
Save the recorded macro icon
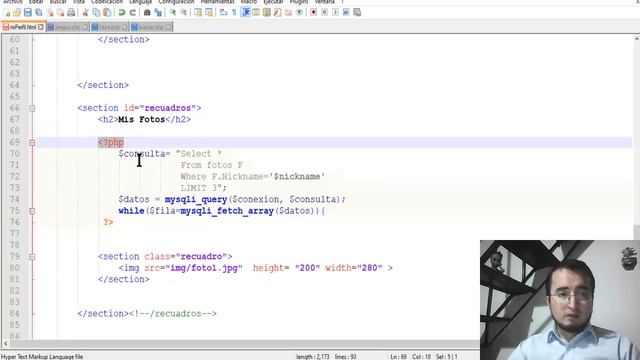tap(357, 12)
